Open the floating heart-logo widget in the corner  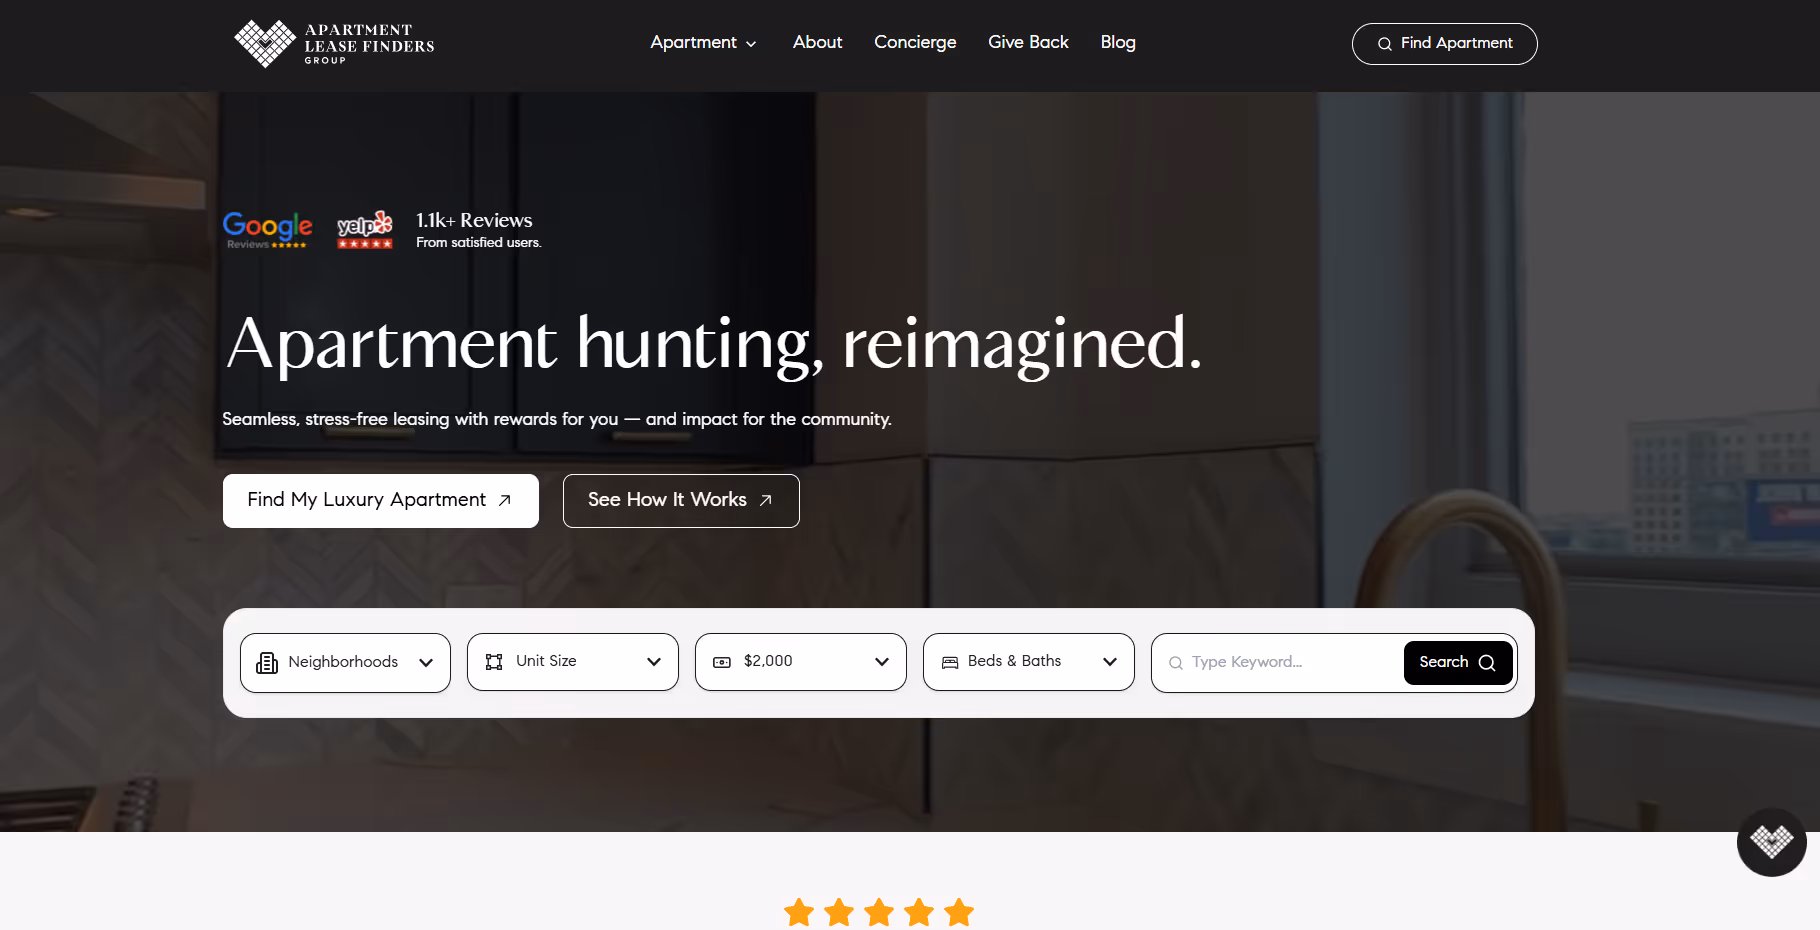[x=1771, y=843]
